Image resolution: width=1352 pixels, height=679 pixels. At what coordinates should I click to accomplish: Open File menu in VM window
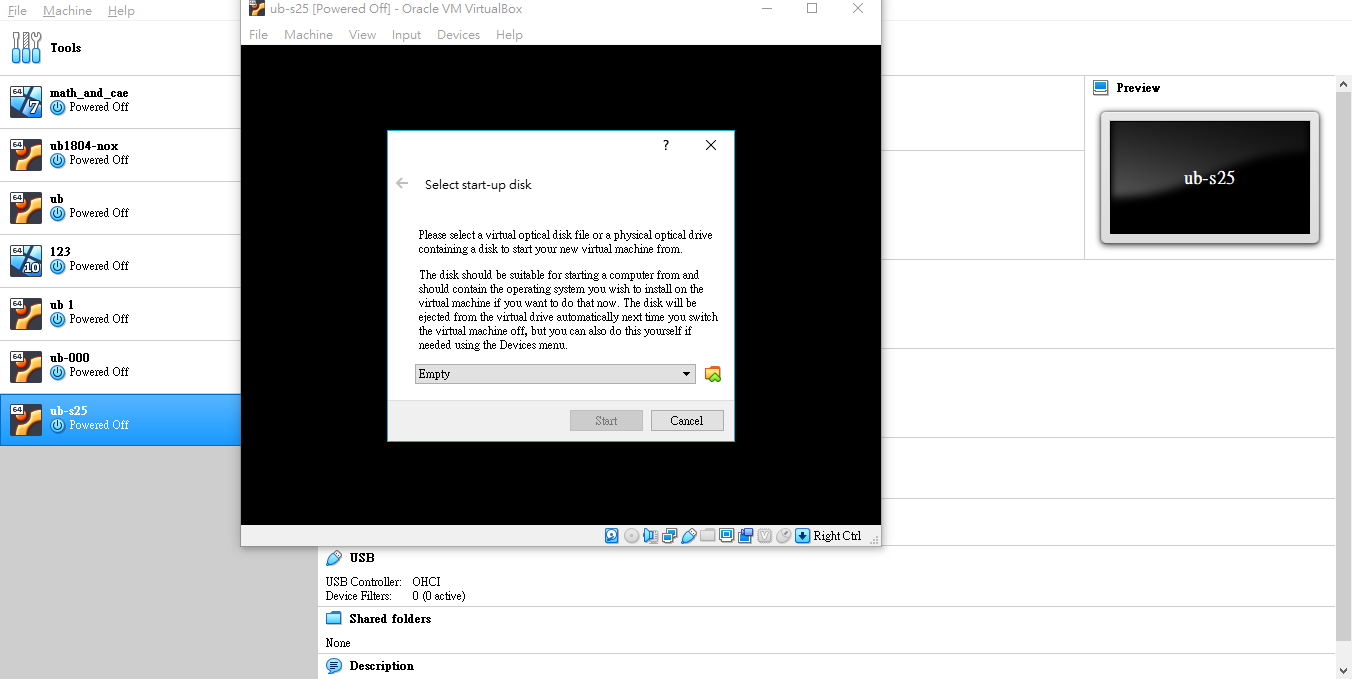coord(258,35)
